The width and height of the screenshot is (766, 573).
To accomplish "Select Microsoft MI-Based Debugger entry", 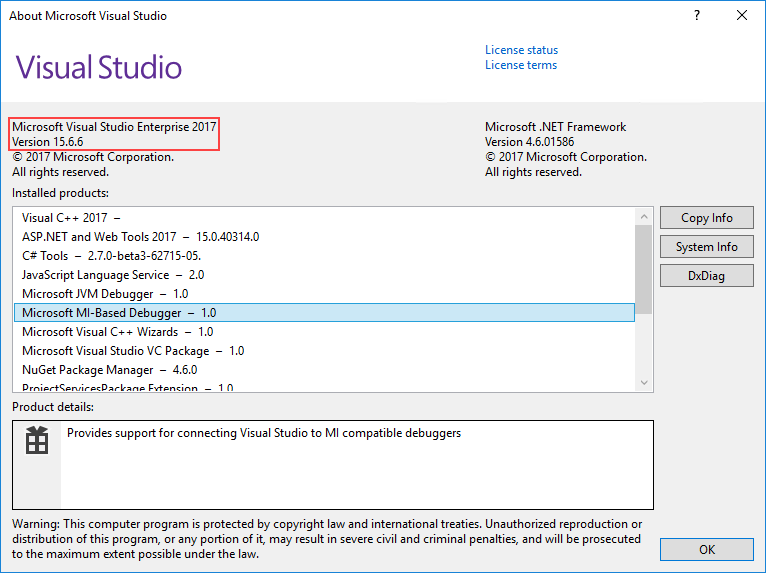I will [x=324, y=313].
